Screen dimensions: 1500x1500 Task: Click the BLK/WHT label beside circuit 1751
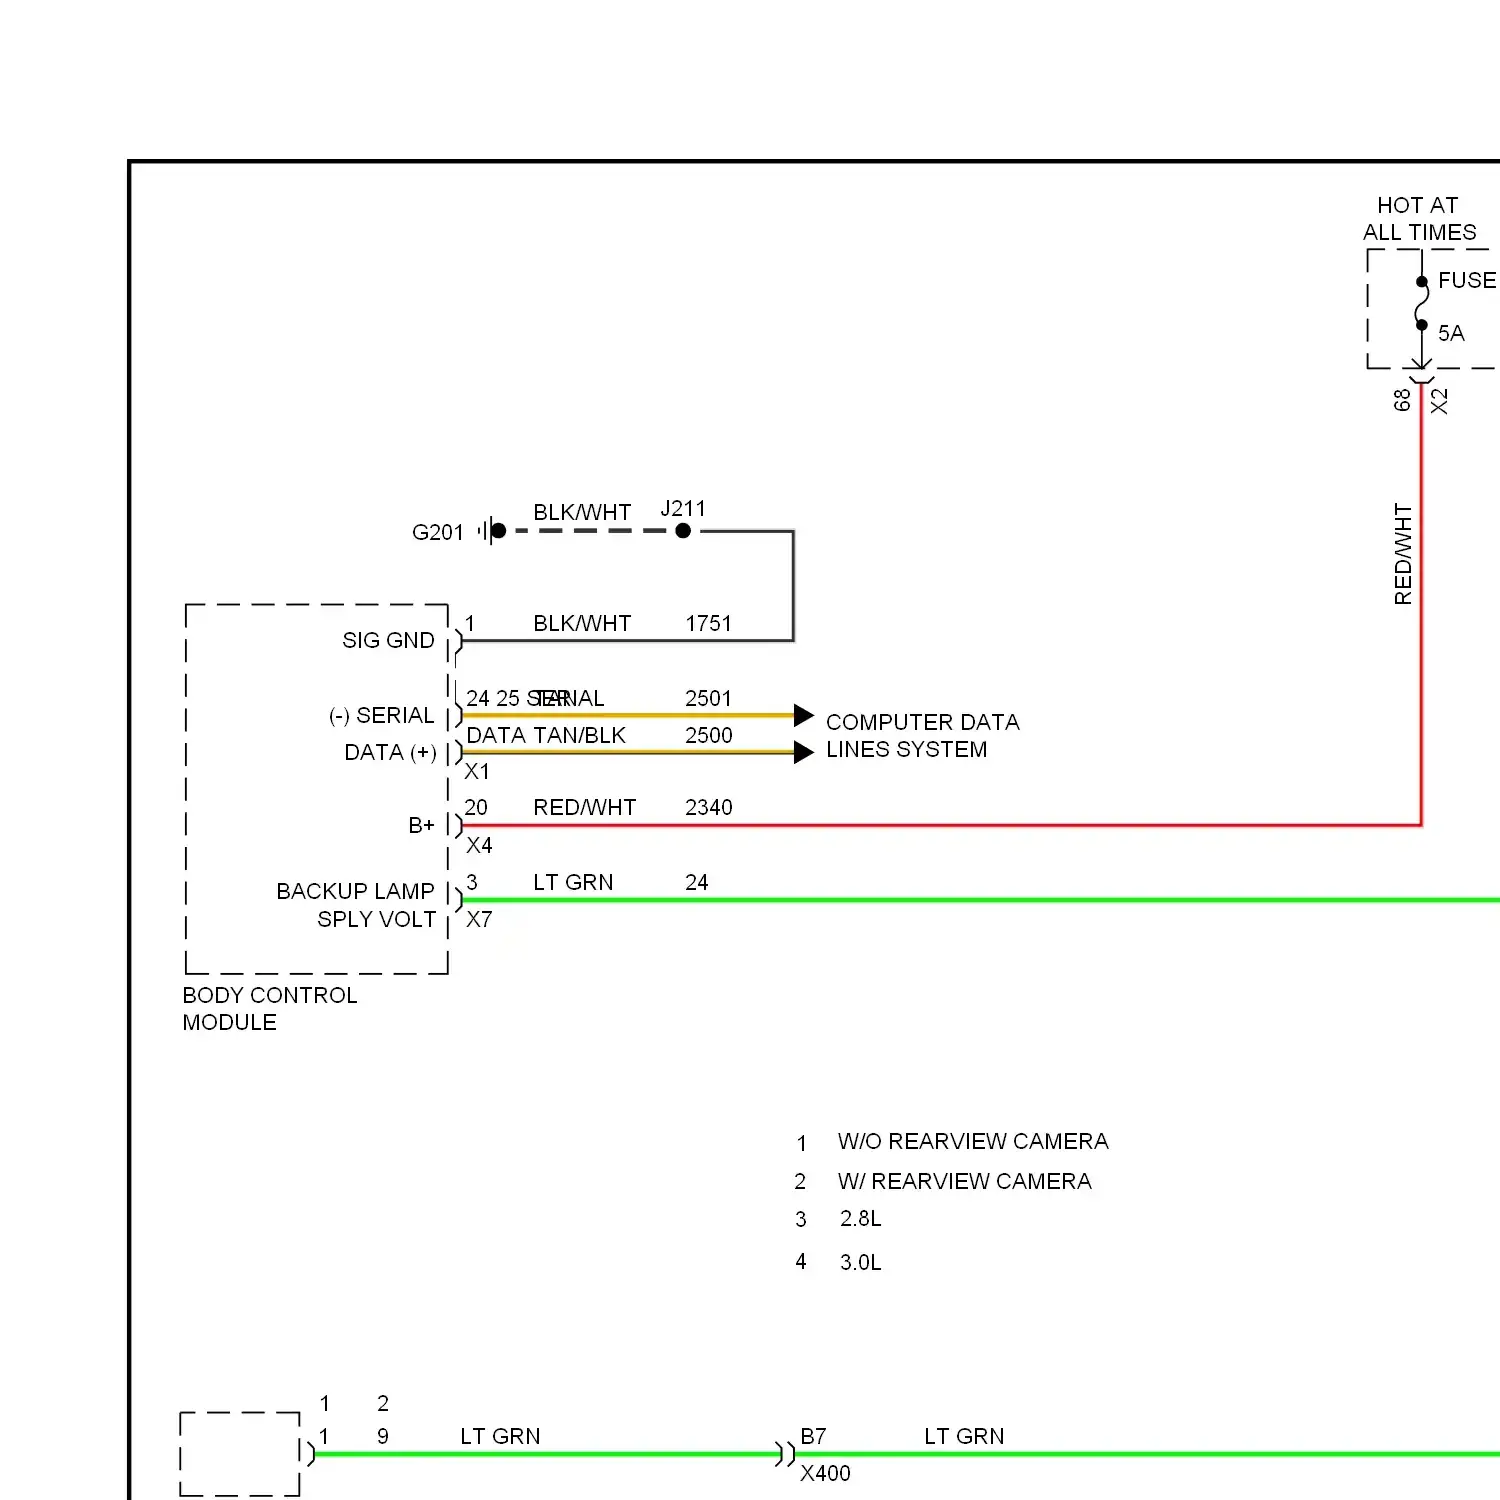pos(582,624)
